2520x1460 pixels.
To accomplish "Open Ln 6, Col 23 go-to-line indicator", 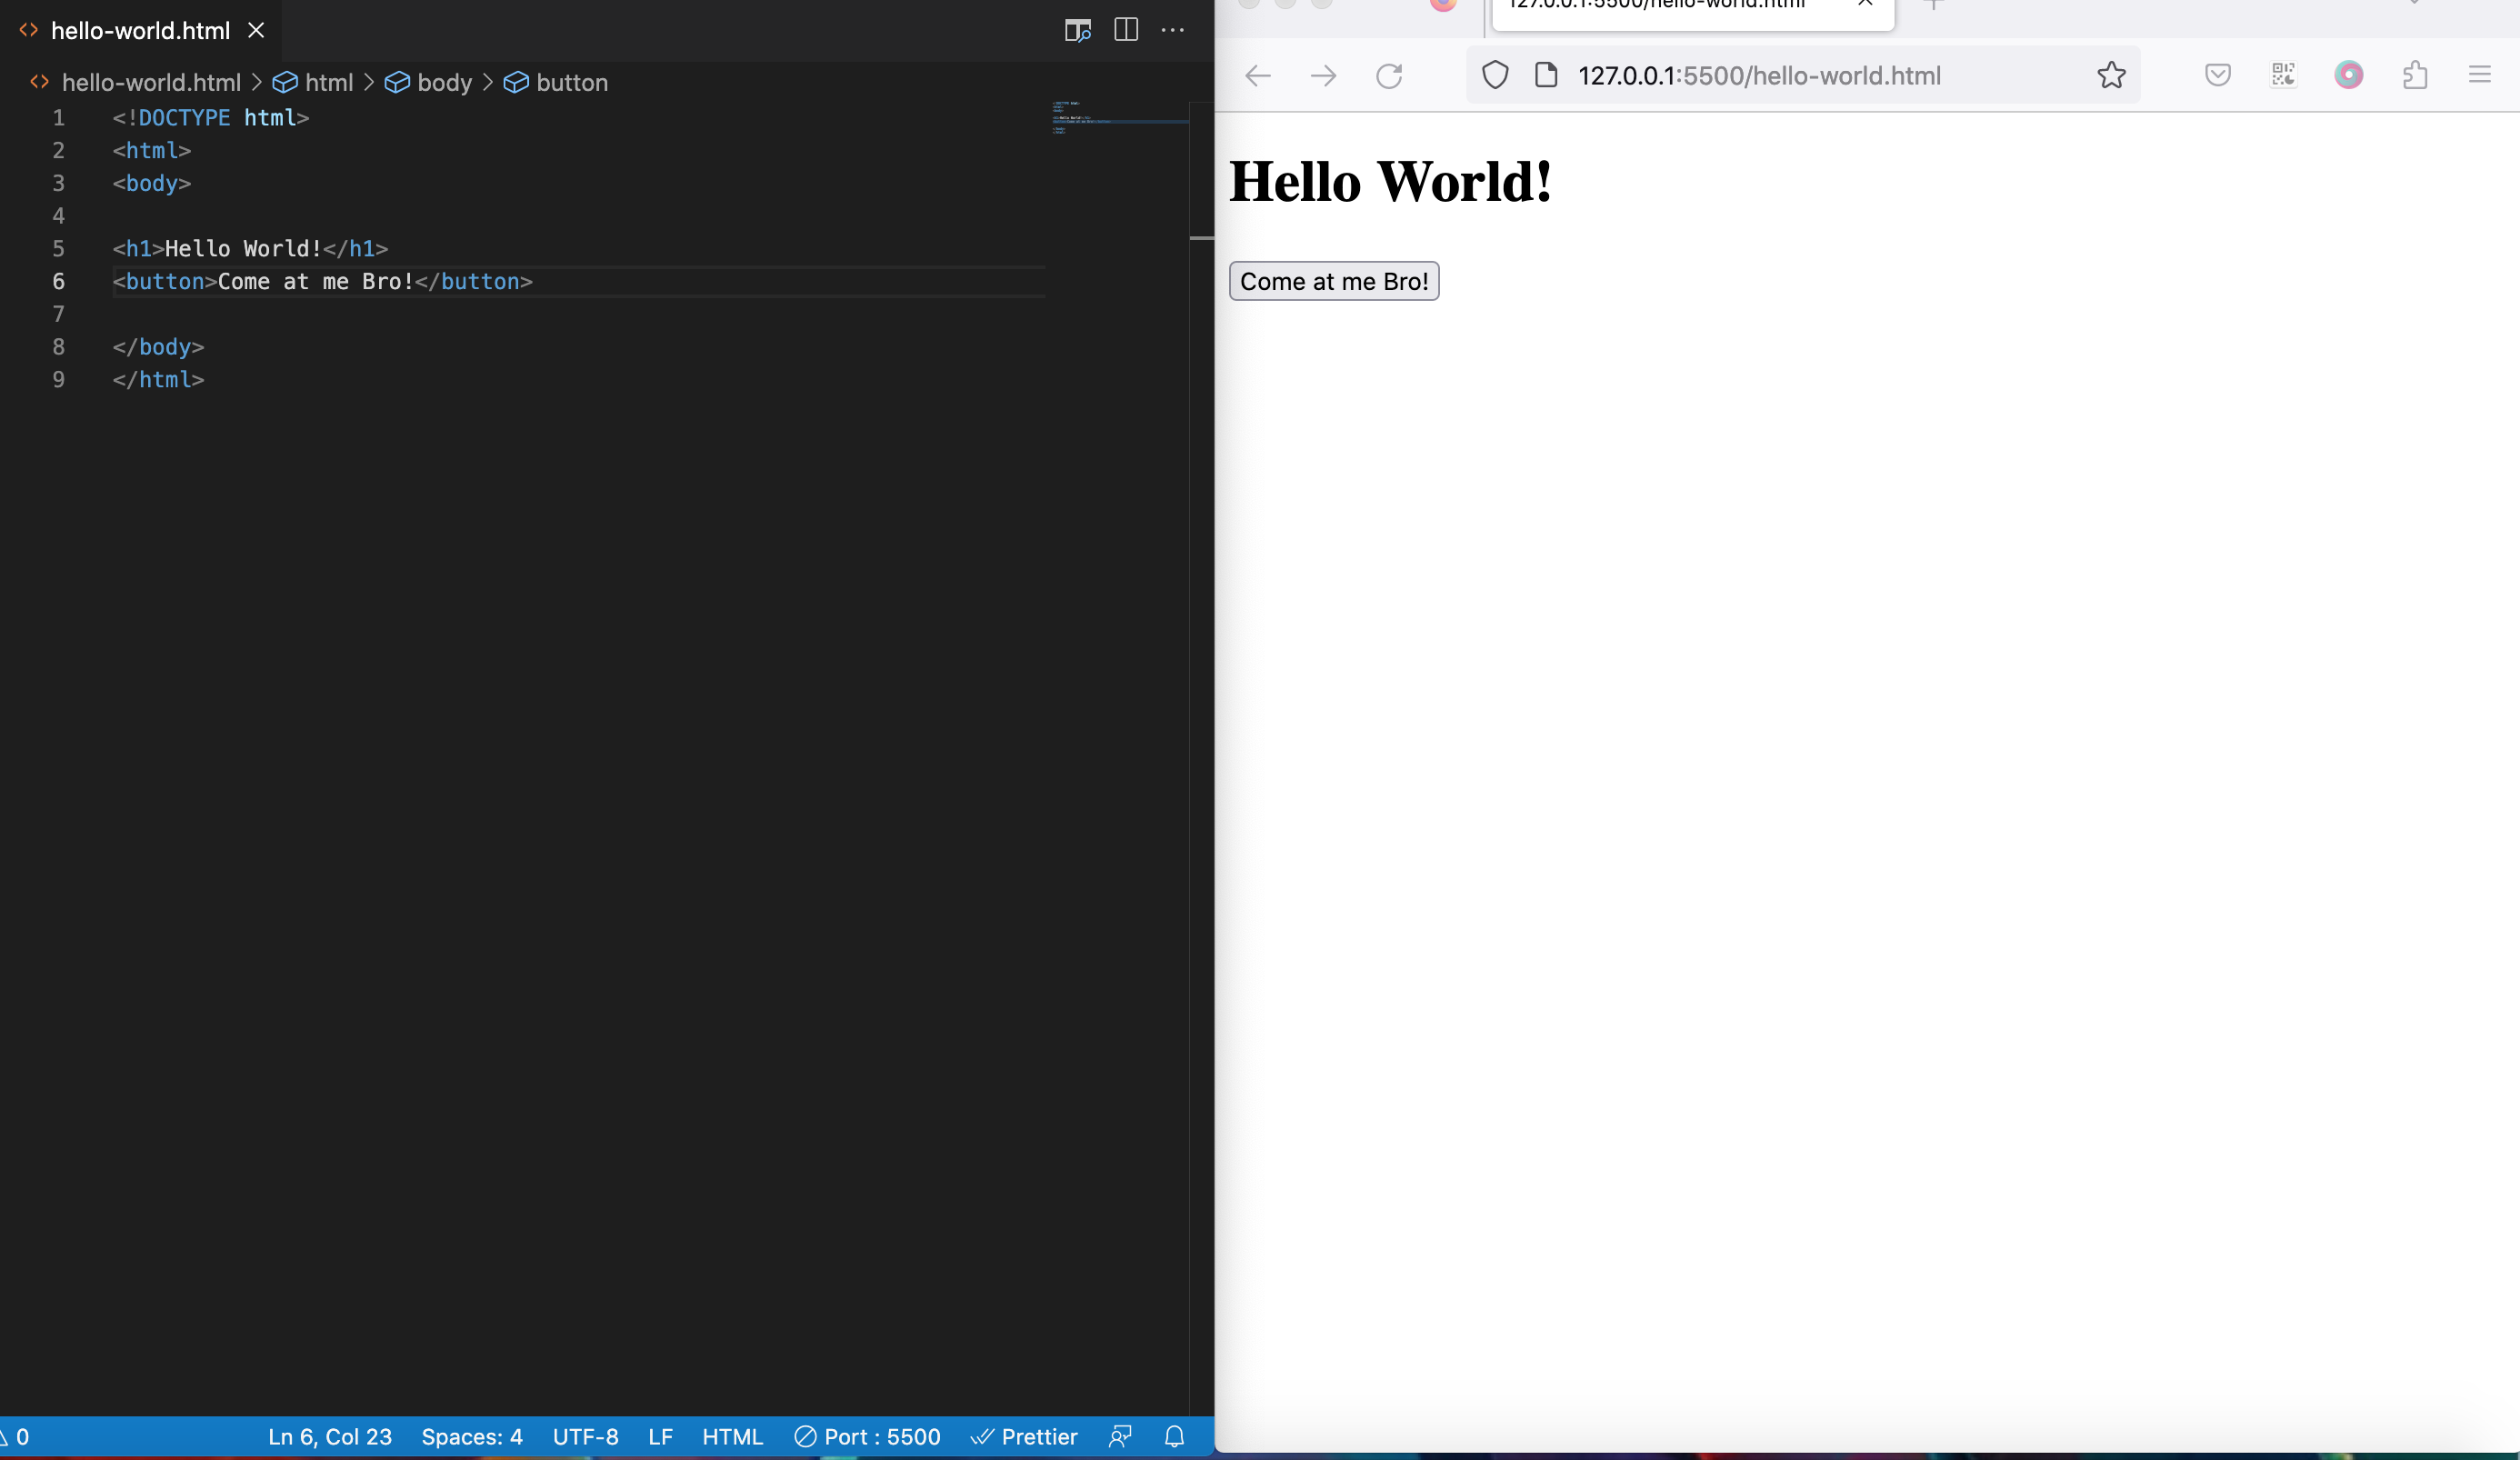I will point(330,1437).
